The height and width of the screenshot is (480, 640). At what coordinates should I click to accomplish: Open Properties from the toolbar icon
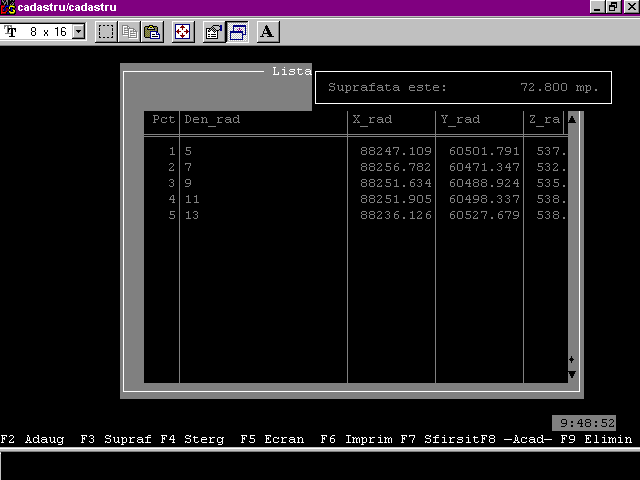tap(213, 32)
